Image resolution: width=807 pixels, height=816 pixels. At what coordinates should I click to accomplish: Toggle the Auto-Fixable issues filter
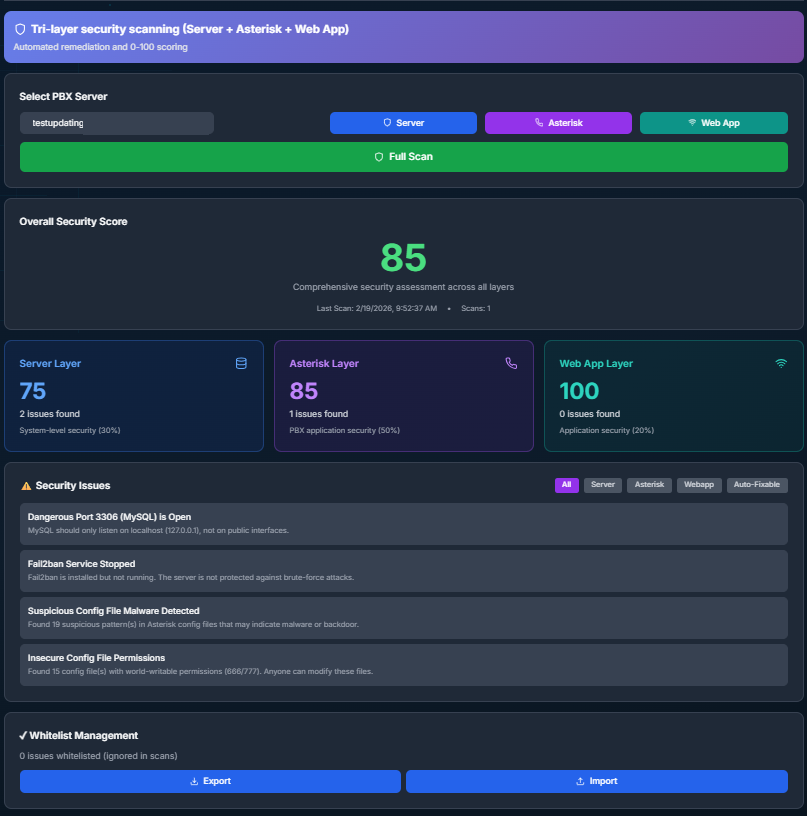(757, 485)
